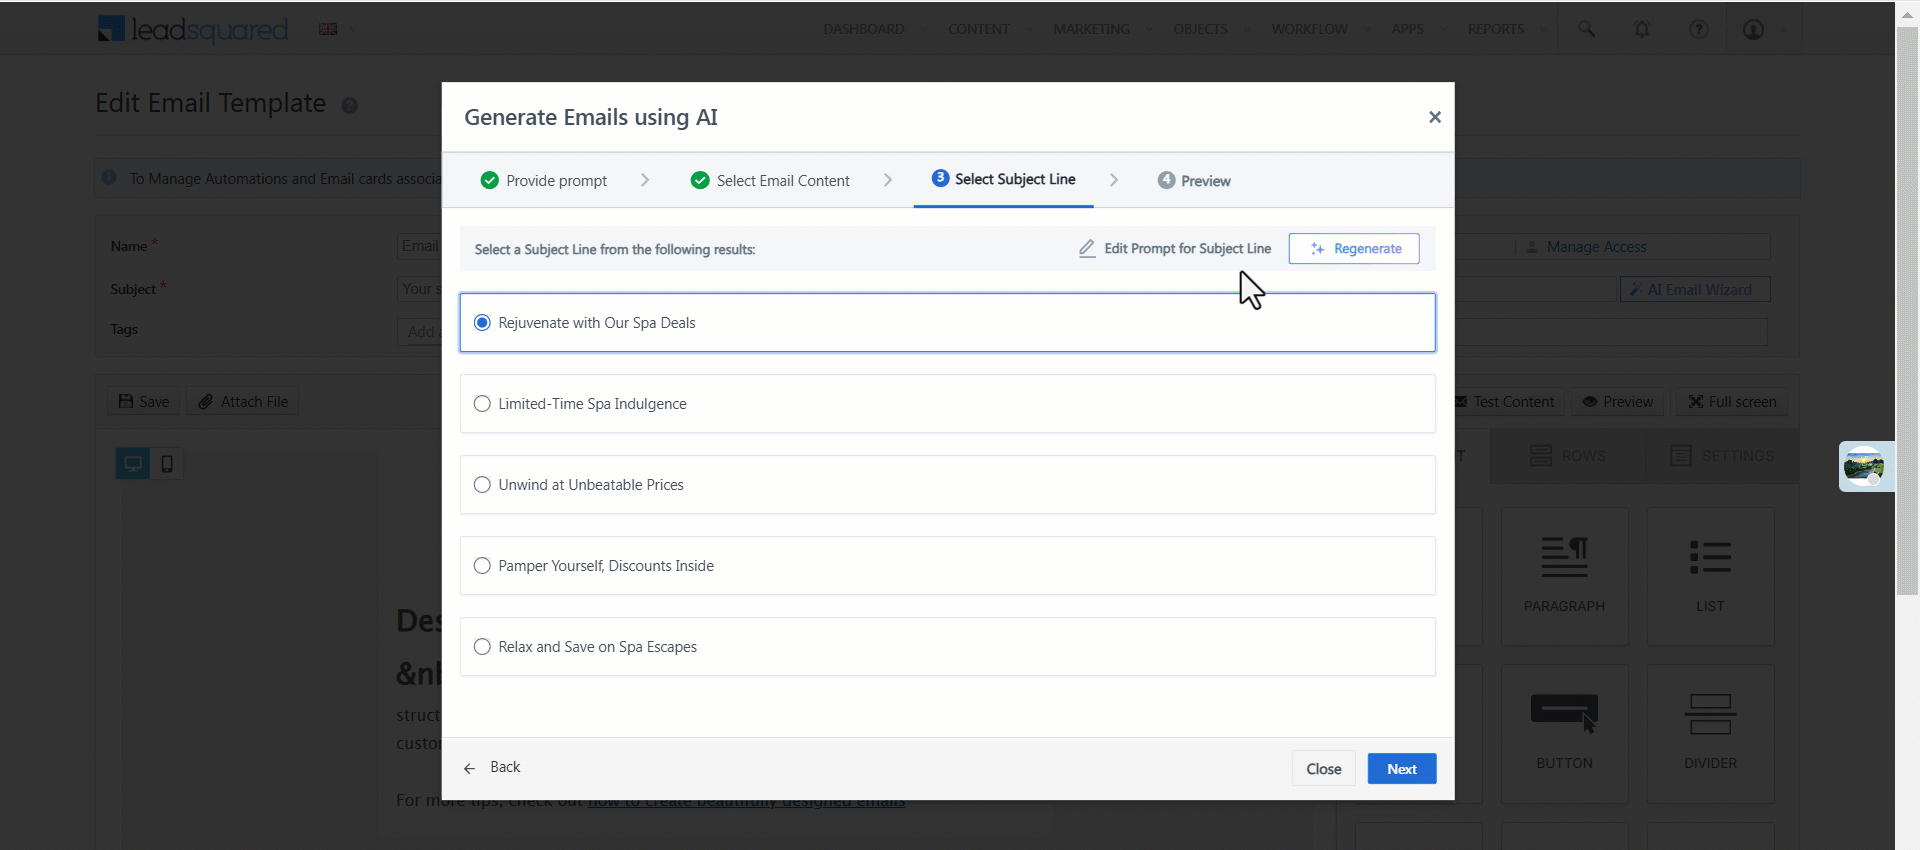The height and width of the screenshot is (850, 1920).
Task: Click the LeadSquared logo
Action: point(193,29)
